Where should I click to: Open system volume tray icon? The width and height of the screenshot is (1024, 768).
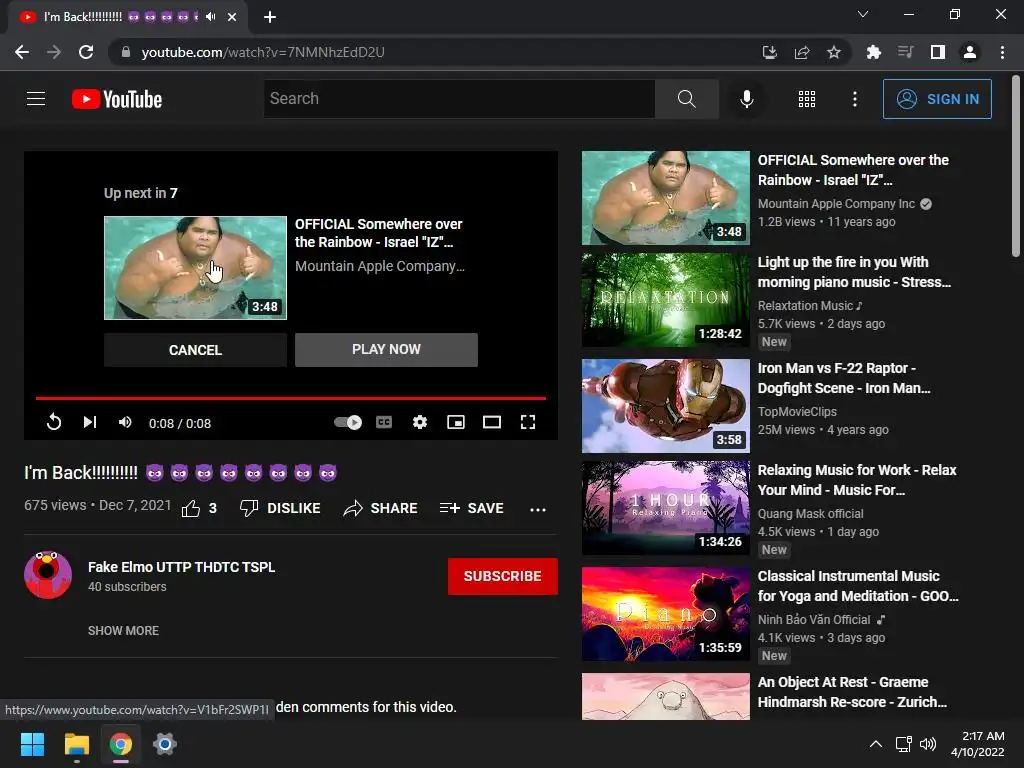point(927,744)
